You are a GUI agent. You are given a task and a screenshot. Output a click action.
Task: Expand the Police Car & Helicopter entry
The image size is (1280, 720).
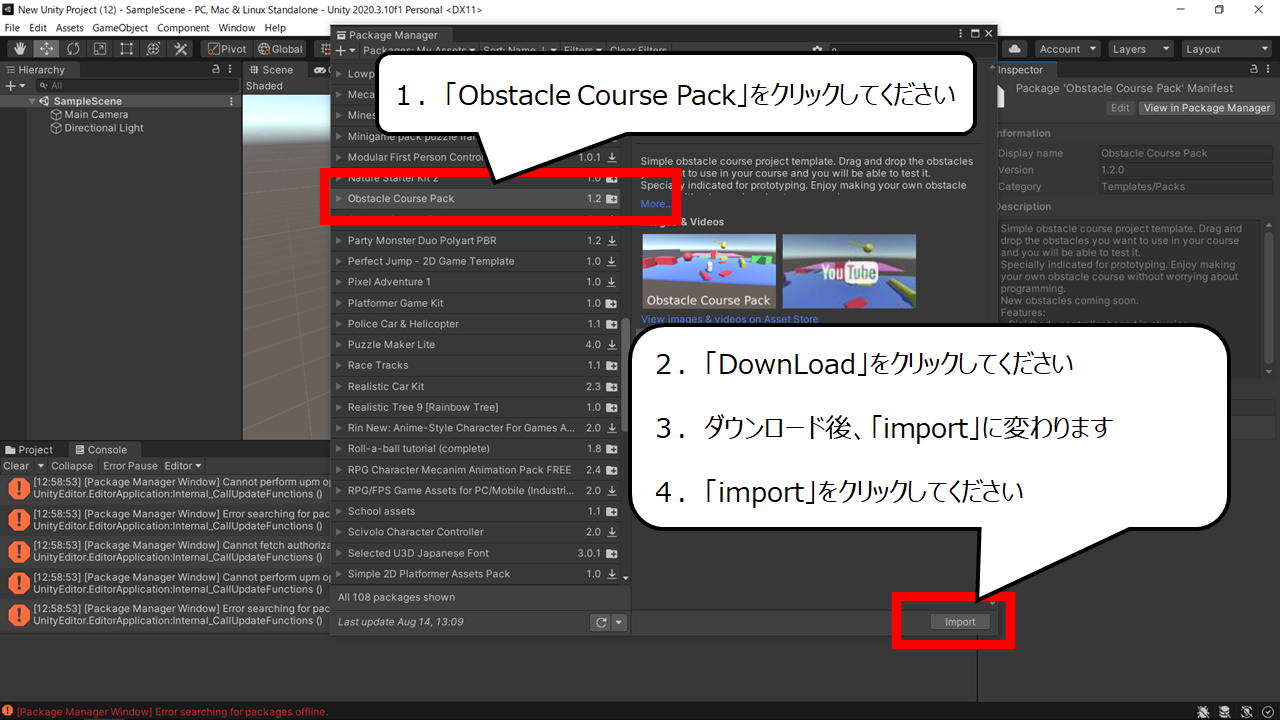[x=339, y=324]
